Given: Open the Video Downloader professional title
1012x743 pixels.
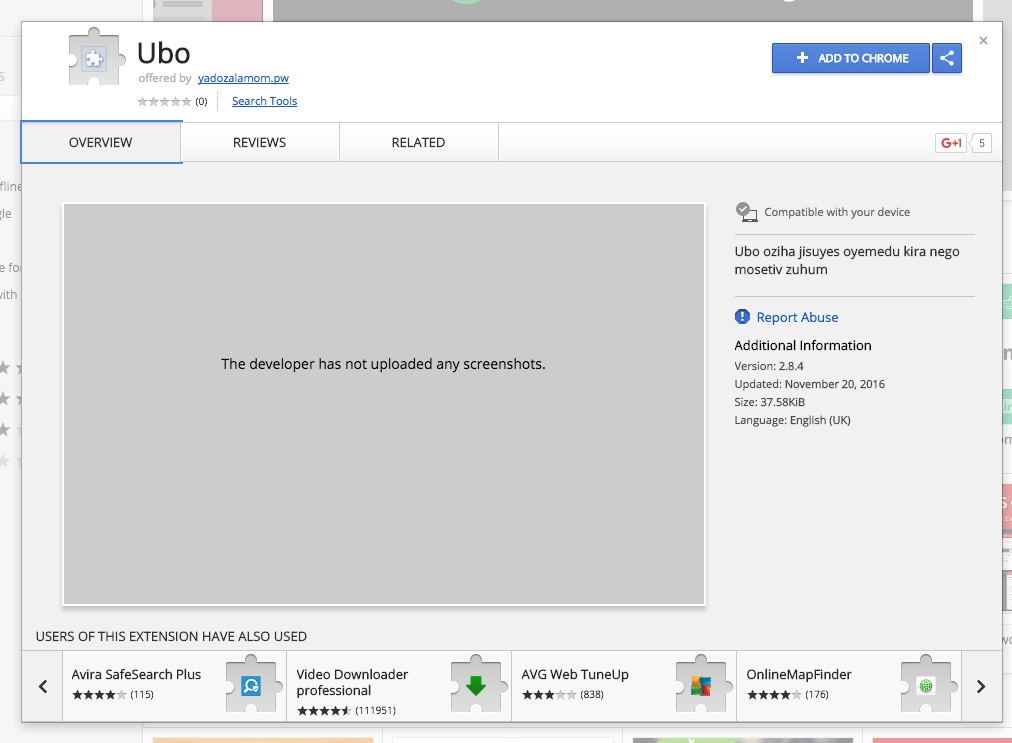Looking at the screenshot, I should pyautogui.click(x=352, y=682).
